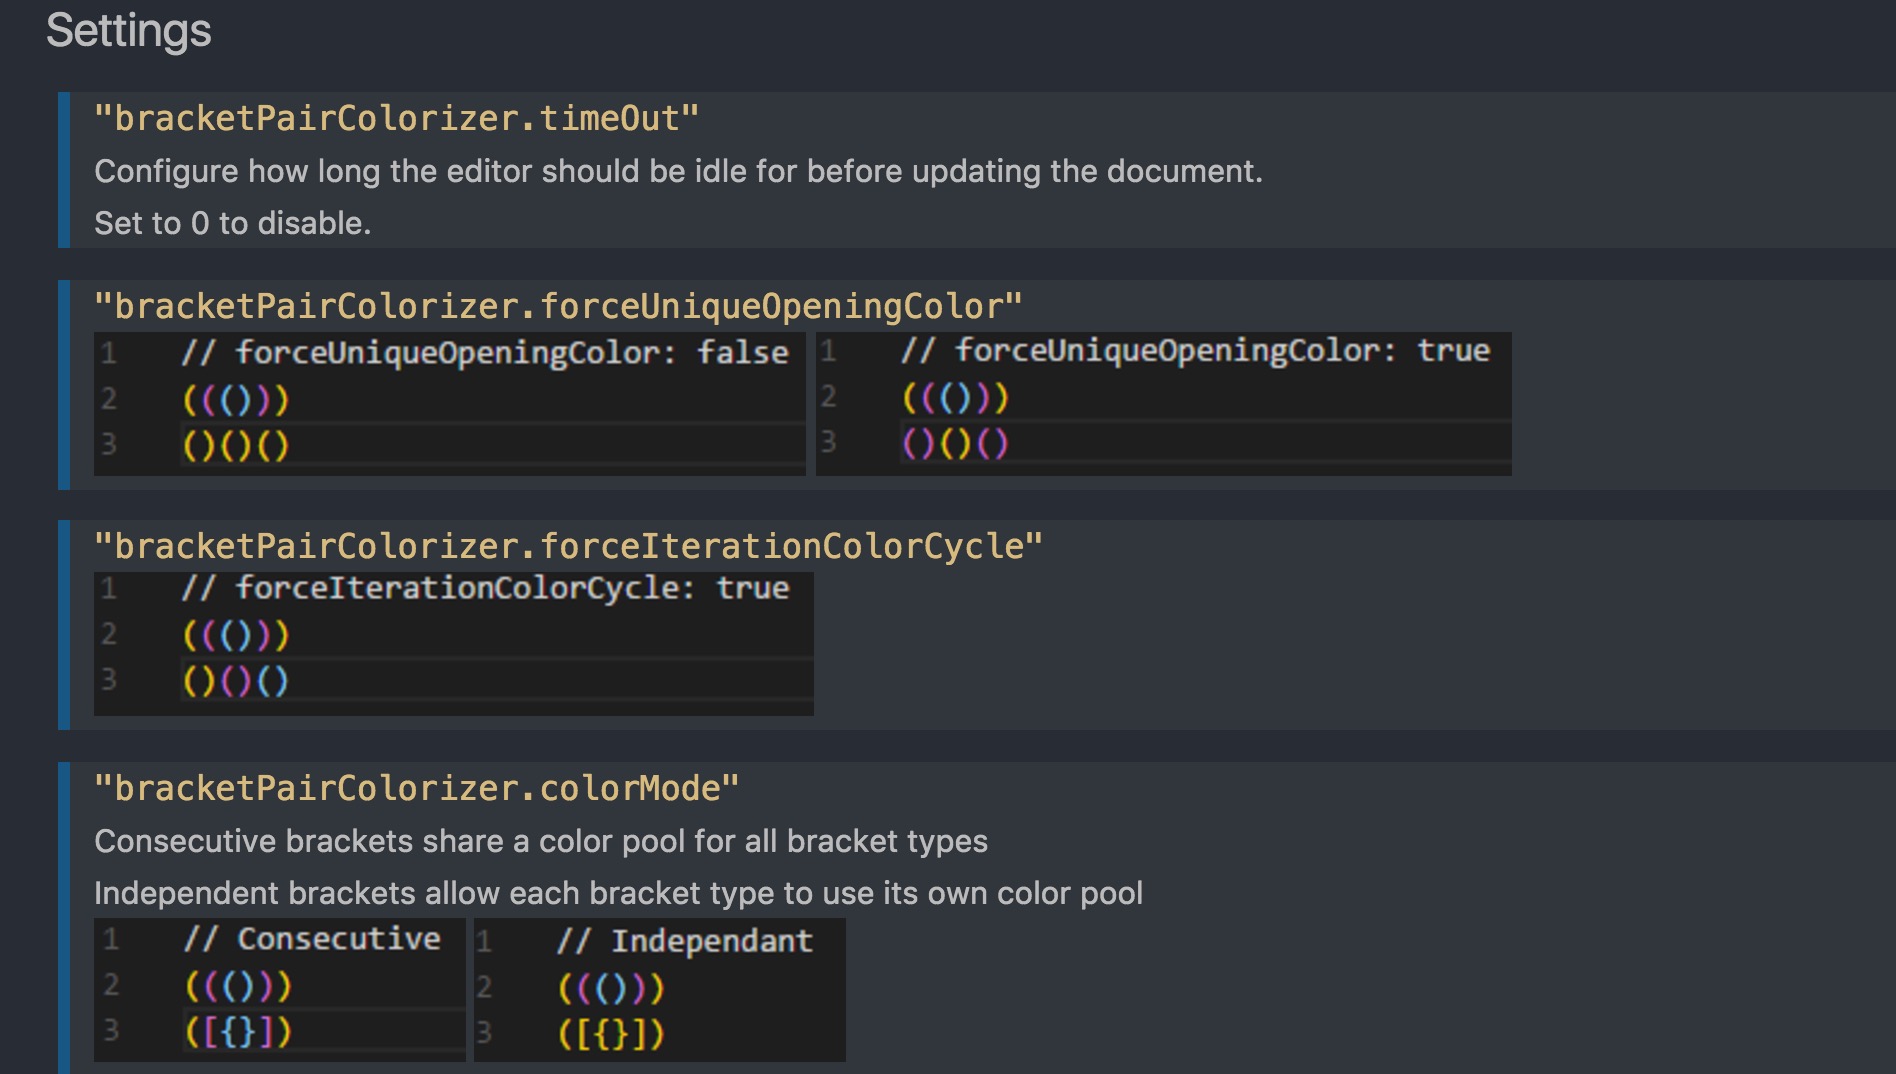
Task: Click the ([{}]) line in the Consecutive example
Action: tap(238, 1032)
